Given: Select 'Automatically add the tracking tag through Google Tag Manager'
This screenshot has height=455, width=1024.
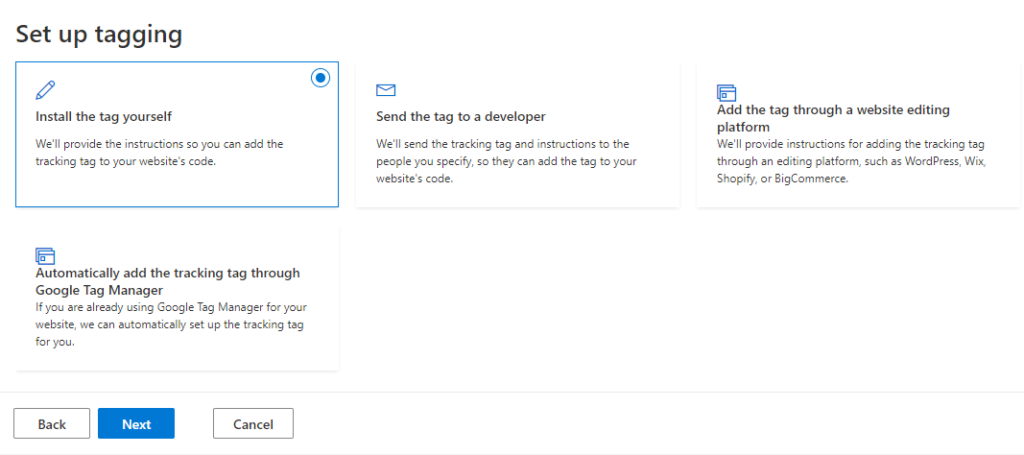Looking at the screenshot, I should [x=168, y=281].
